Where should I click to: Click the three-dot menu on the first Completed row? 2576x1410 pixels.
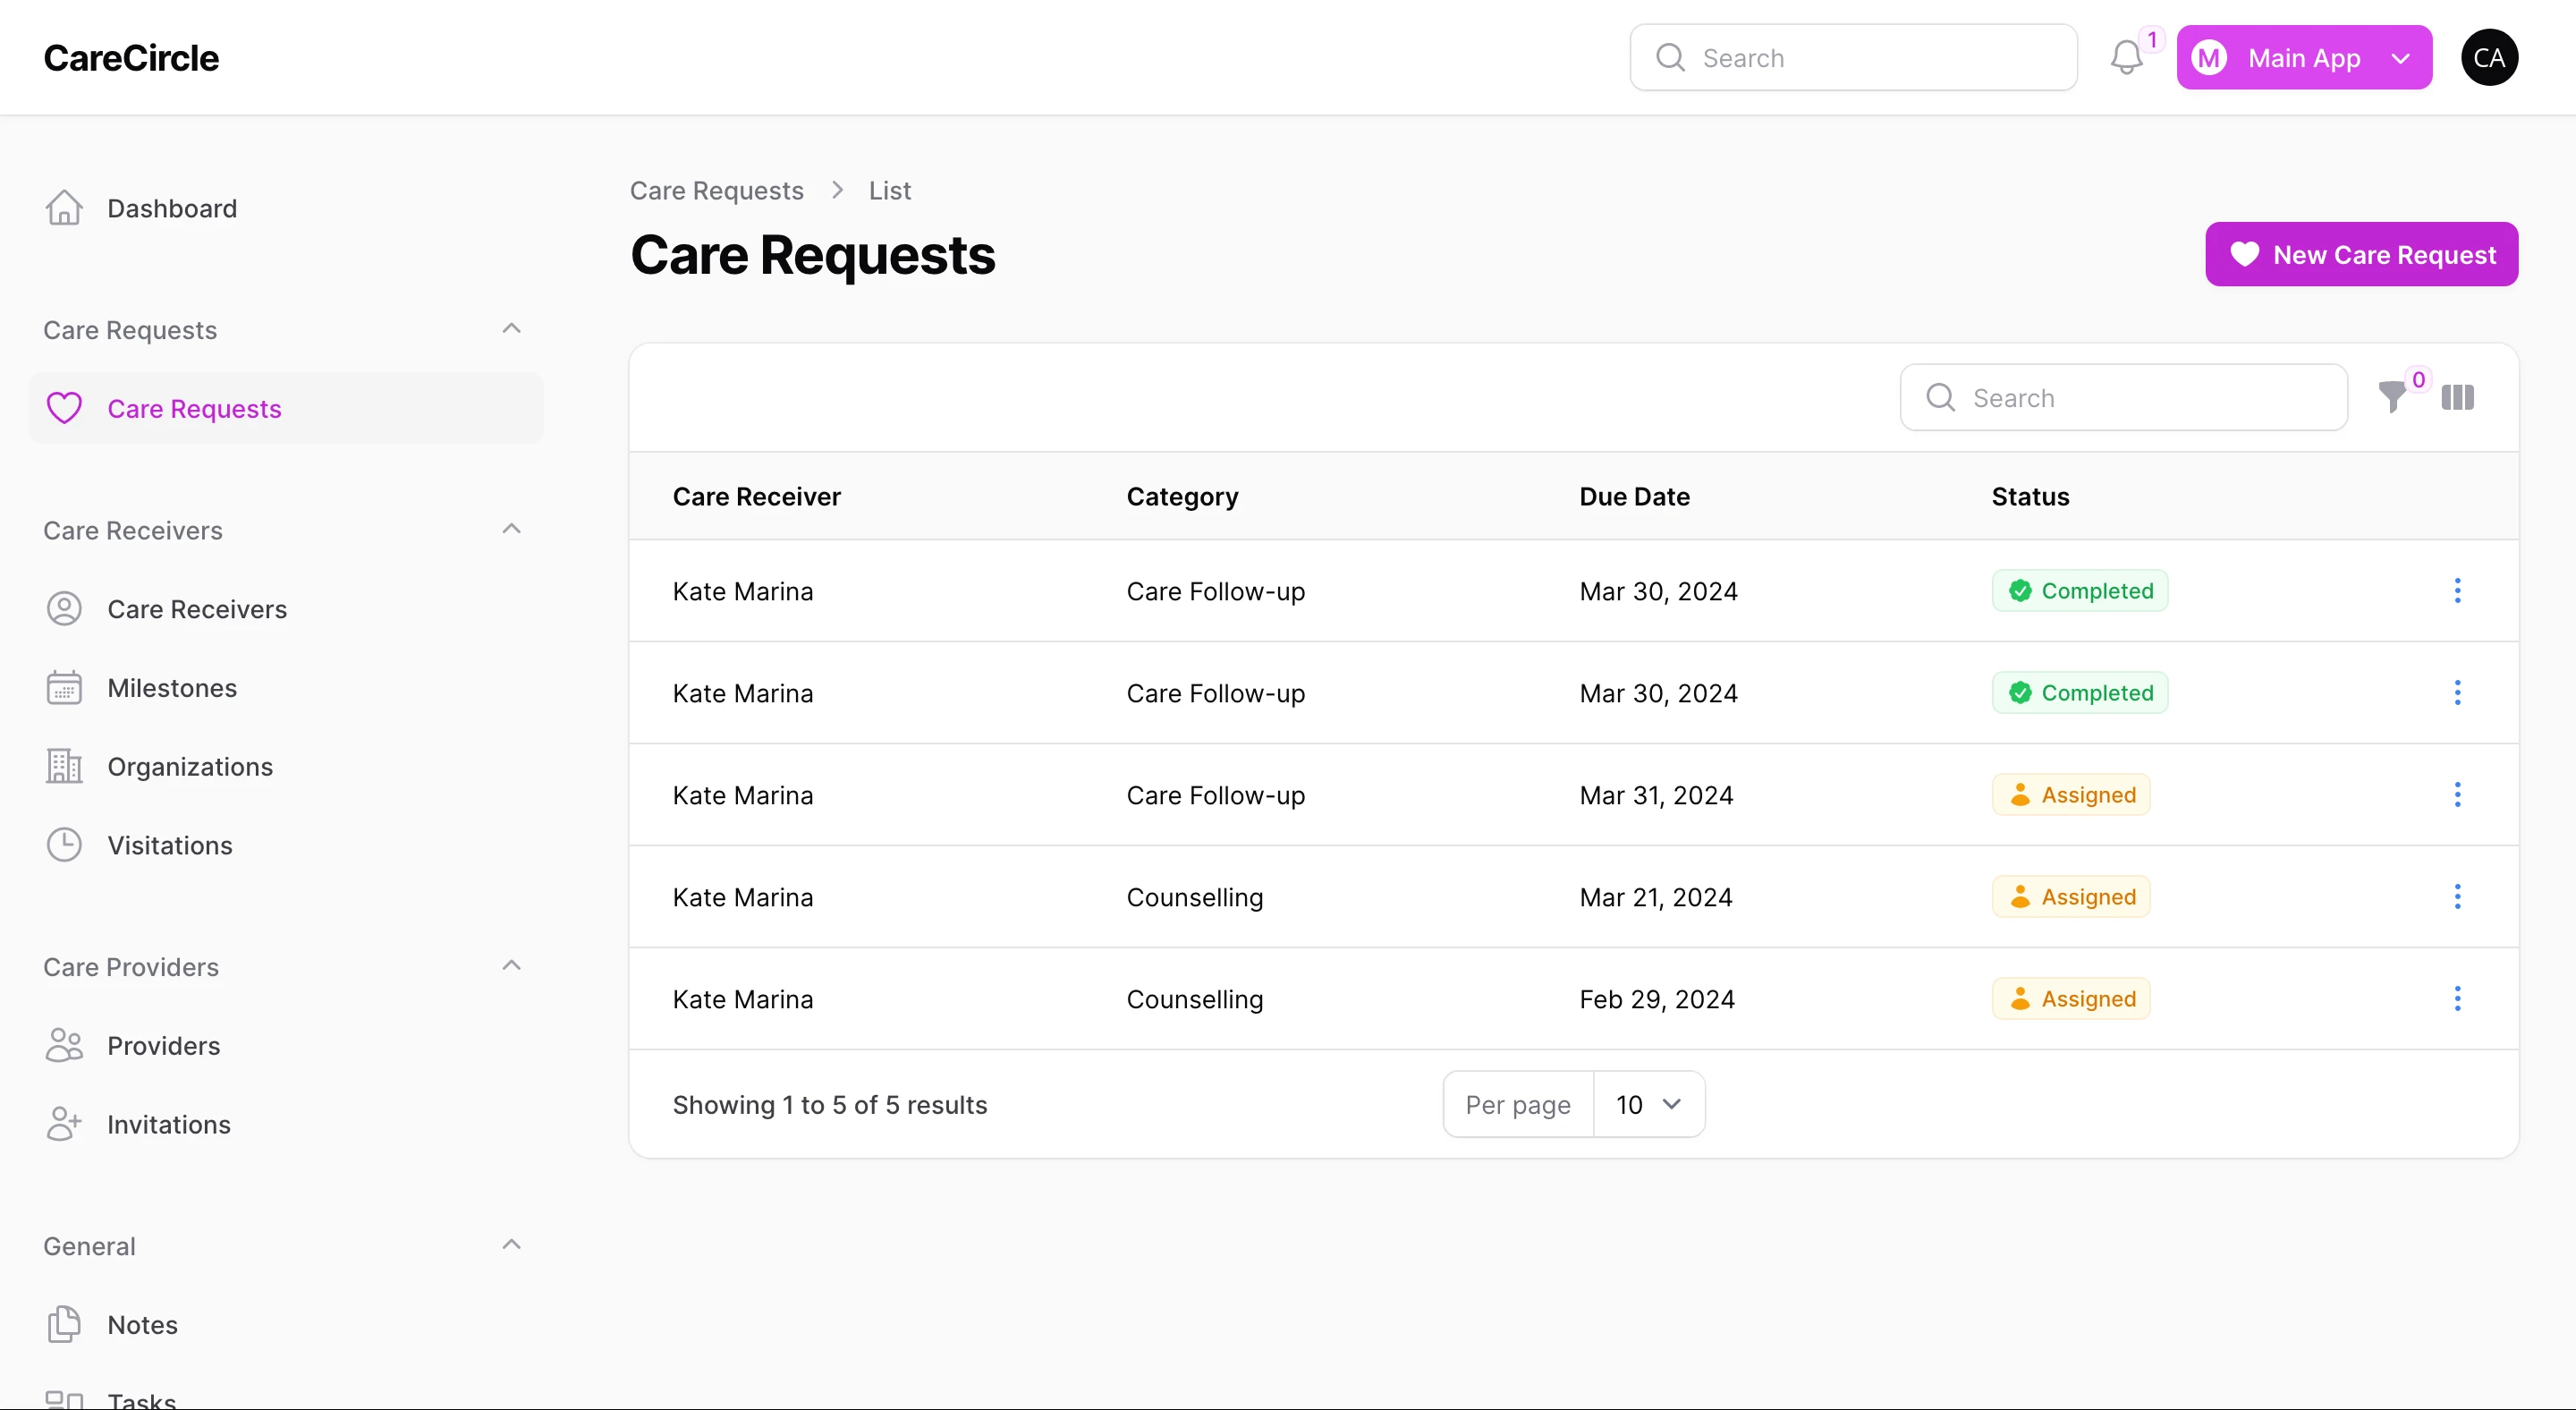click(2458, 590)
